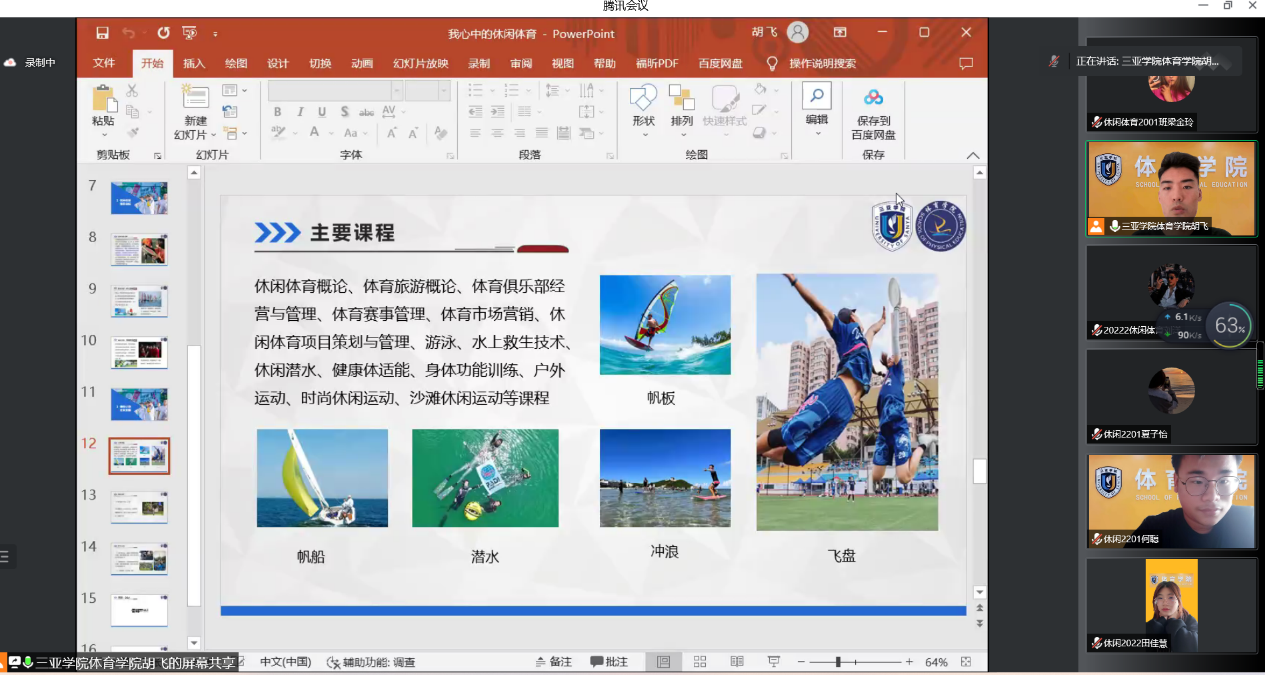Toggle the 批注 comments pane
1265x675 pixels.
pyautogui.click(x=610, y=661)
